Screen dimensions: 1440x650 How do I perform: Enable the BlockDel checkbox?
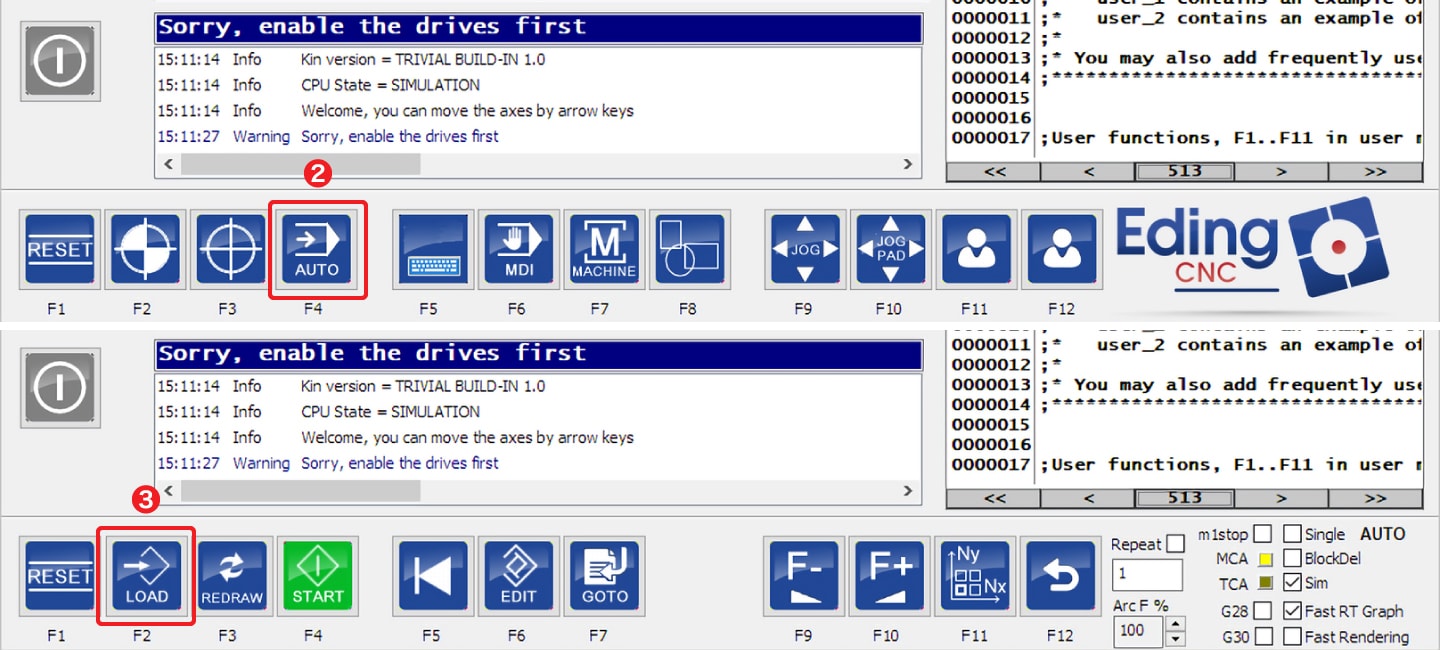(1292, 559)
